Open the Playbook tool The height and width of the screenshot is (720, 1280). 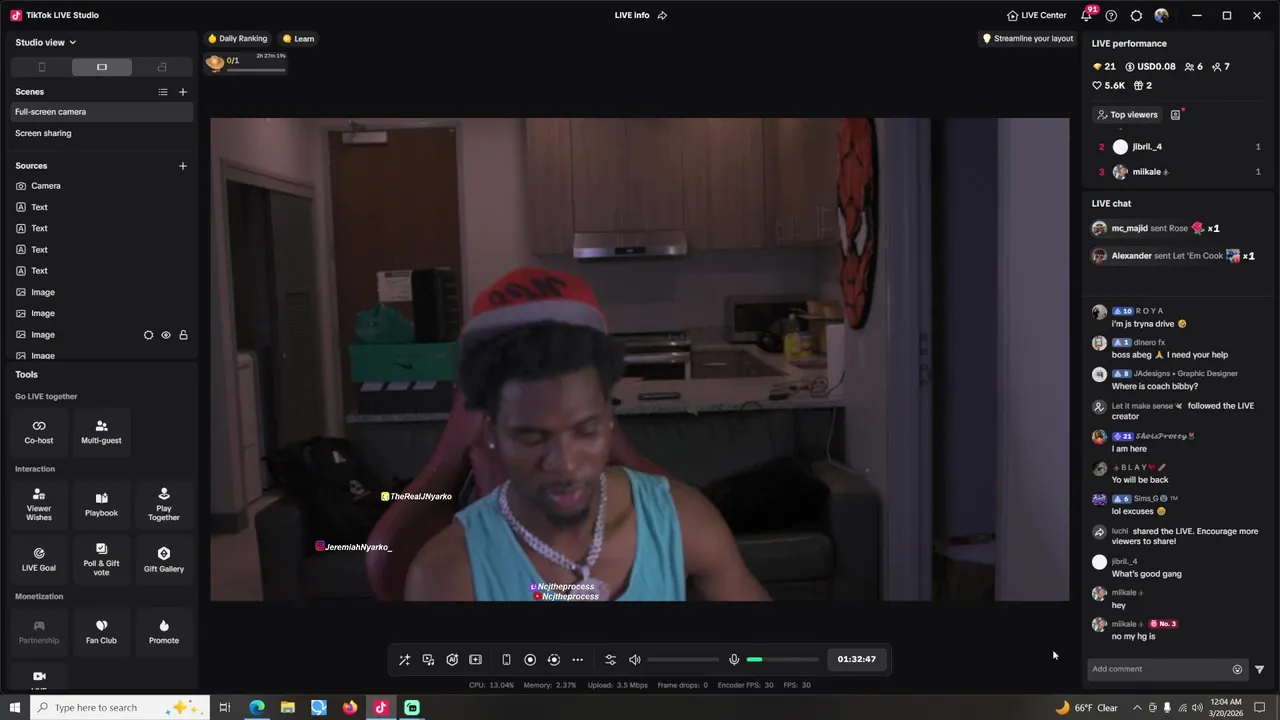coord(101,505)
